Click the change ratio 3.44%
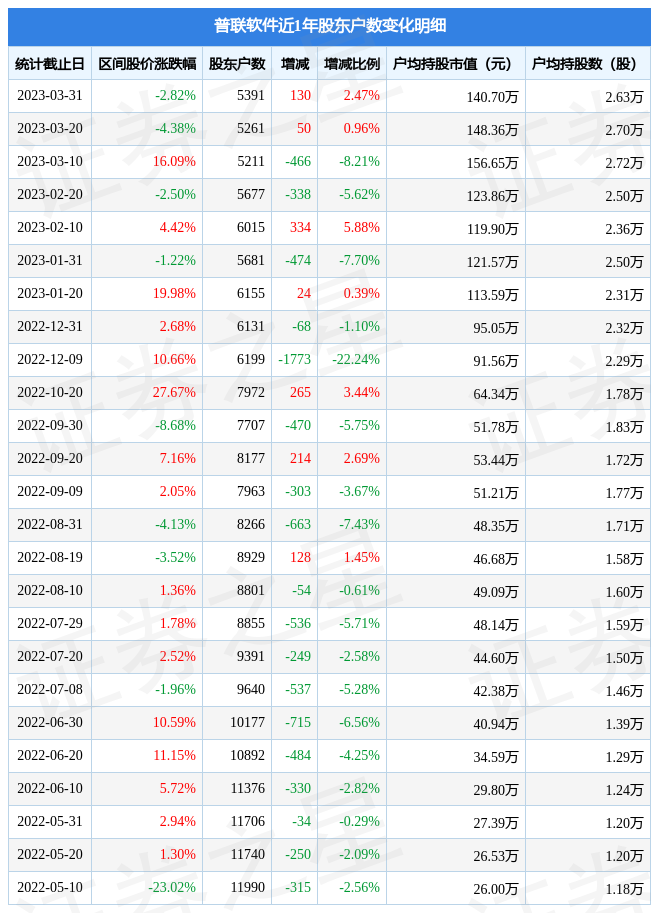Image resolution: width=651 pixels, height=913 pixels. click(x=362, y=392)
